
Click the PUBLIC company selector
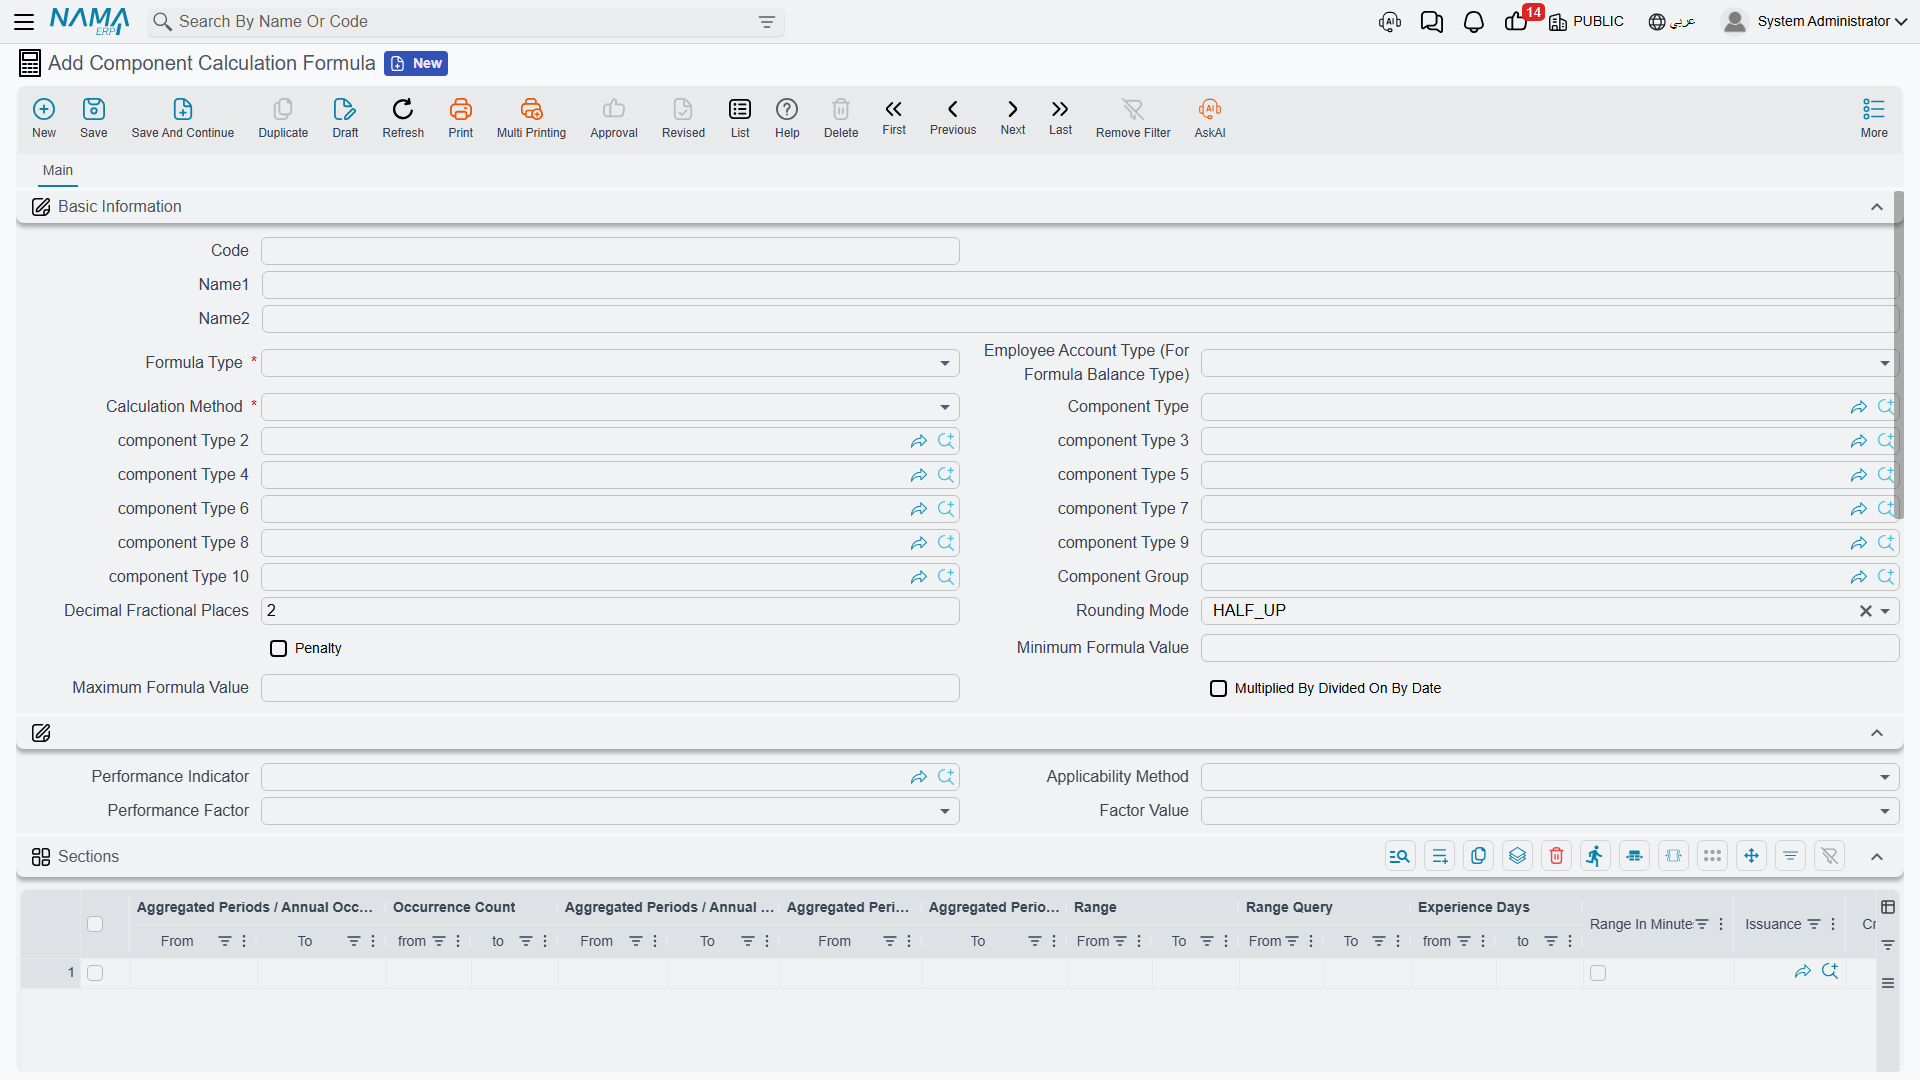tap(1587, 21)
